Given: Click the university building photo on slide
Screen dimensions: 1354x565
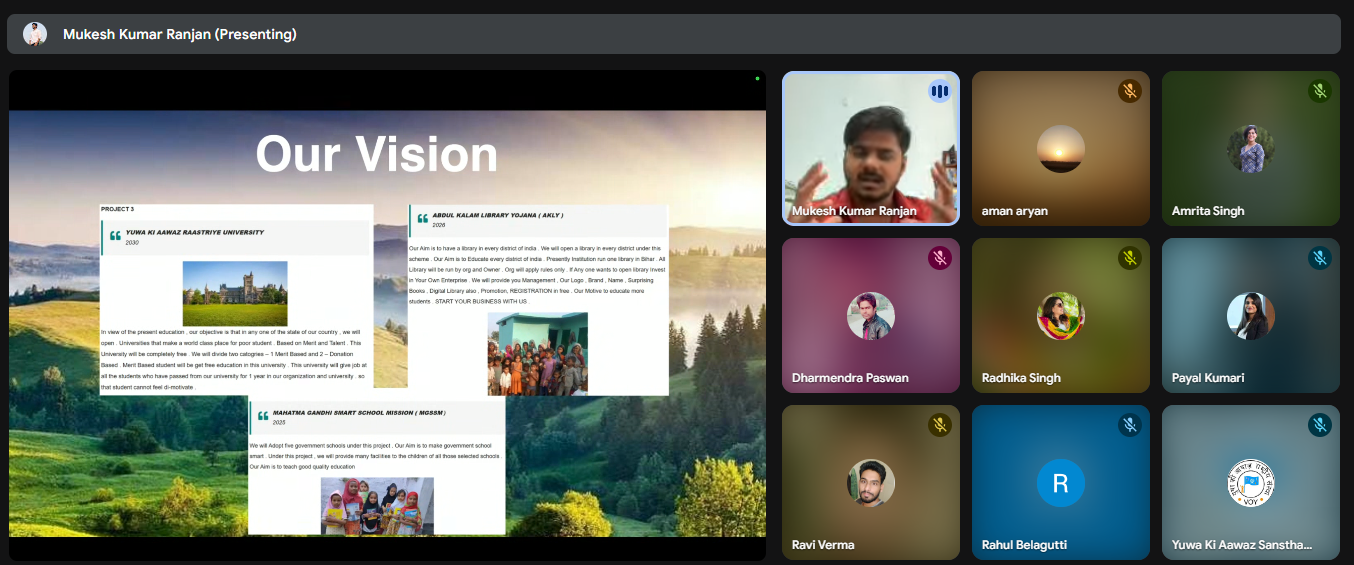Looking at the screenshot, I should point(235,294).
